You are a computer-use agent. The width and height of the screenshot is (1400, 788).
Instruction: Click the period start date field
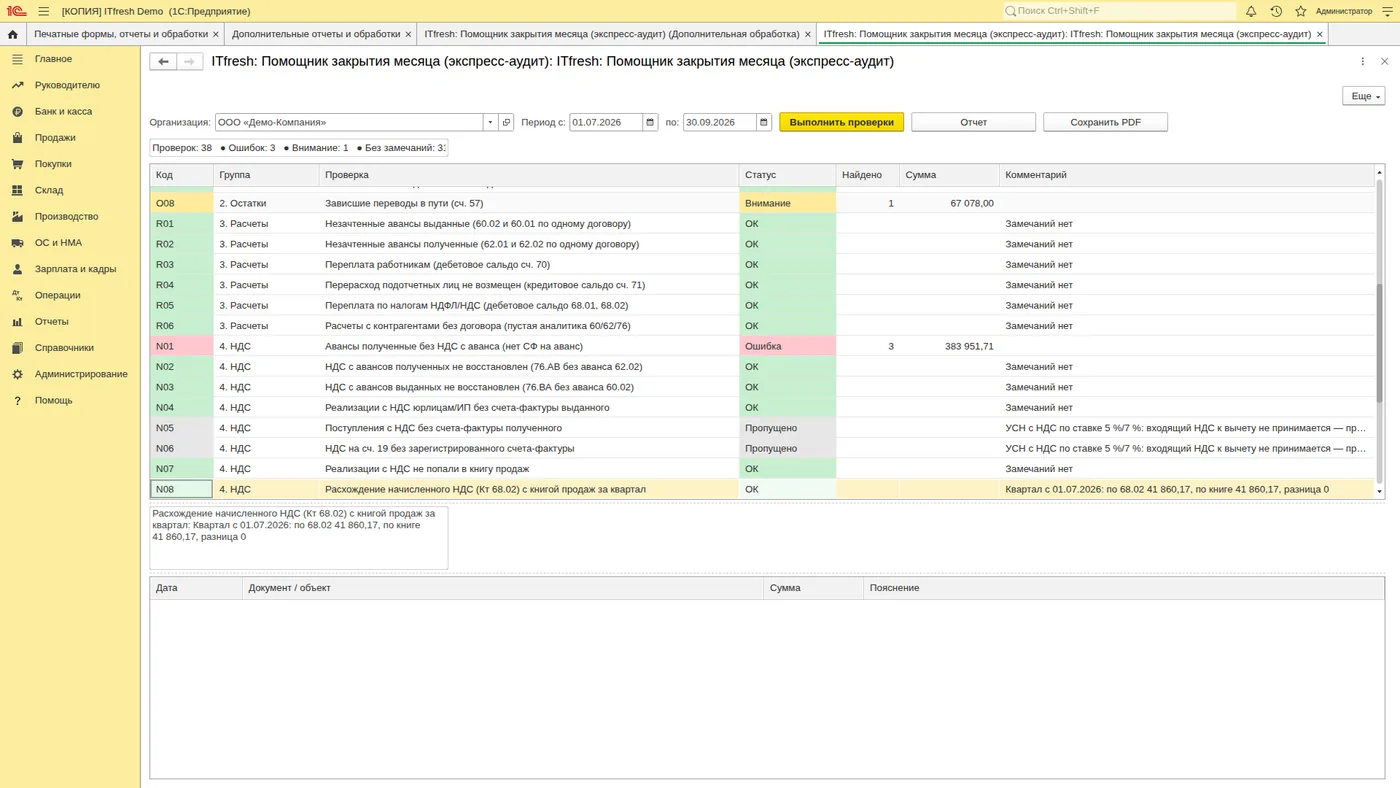tap(606, 122)
